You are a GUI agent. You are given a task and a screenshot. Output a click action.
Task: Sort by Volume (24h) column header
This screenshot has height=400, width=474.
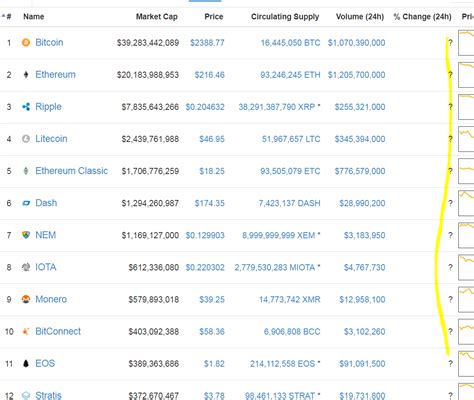360,17
